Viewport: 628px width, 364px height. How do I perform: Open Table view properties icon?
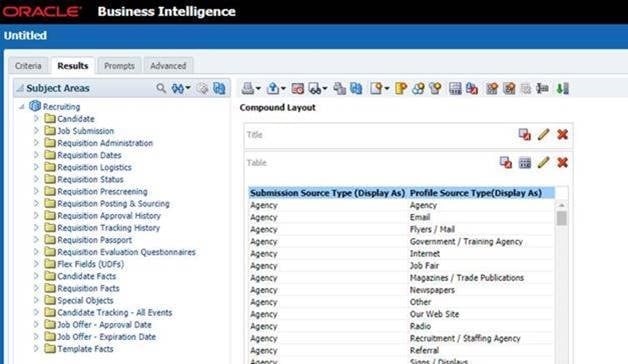525,163
